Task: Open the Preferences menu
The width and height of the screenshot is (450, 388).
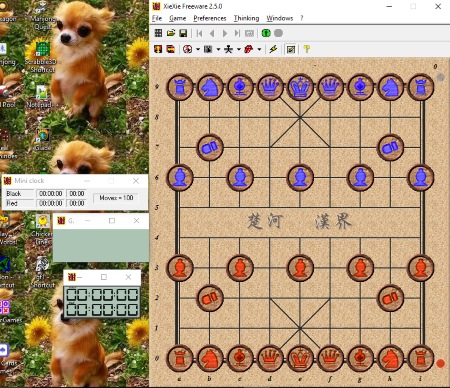Action: coord(210,18)
